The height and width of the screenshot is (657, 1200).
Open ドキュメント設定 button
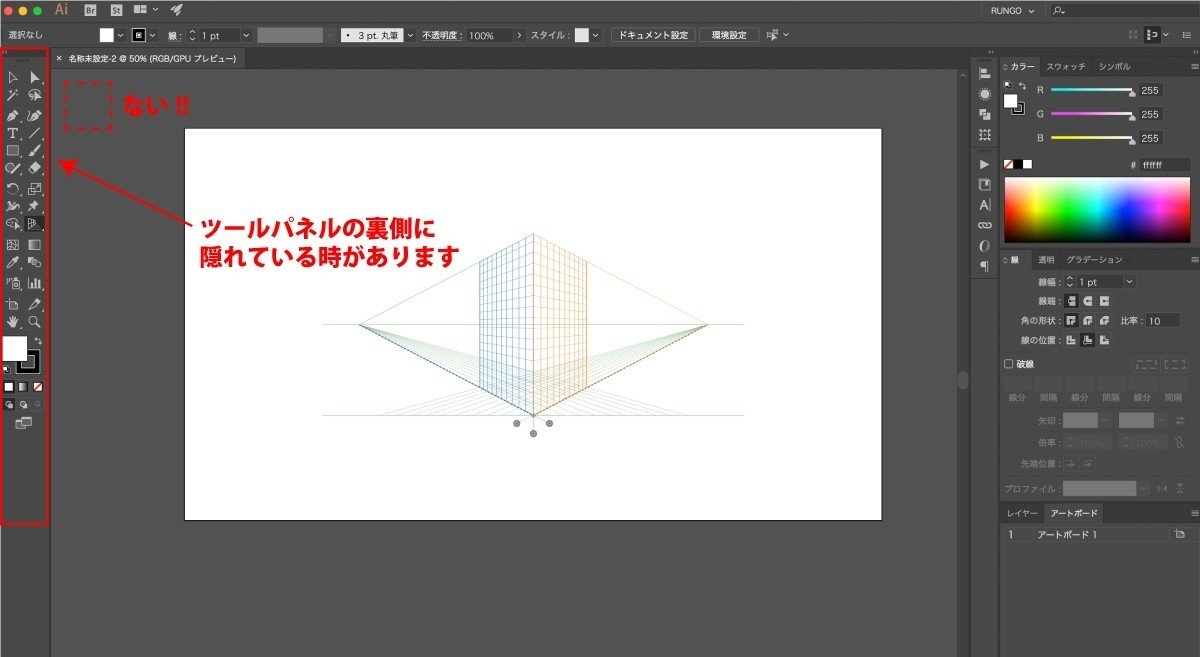pos(652,33)
